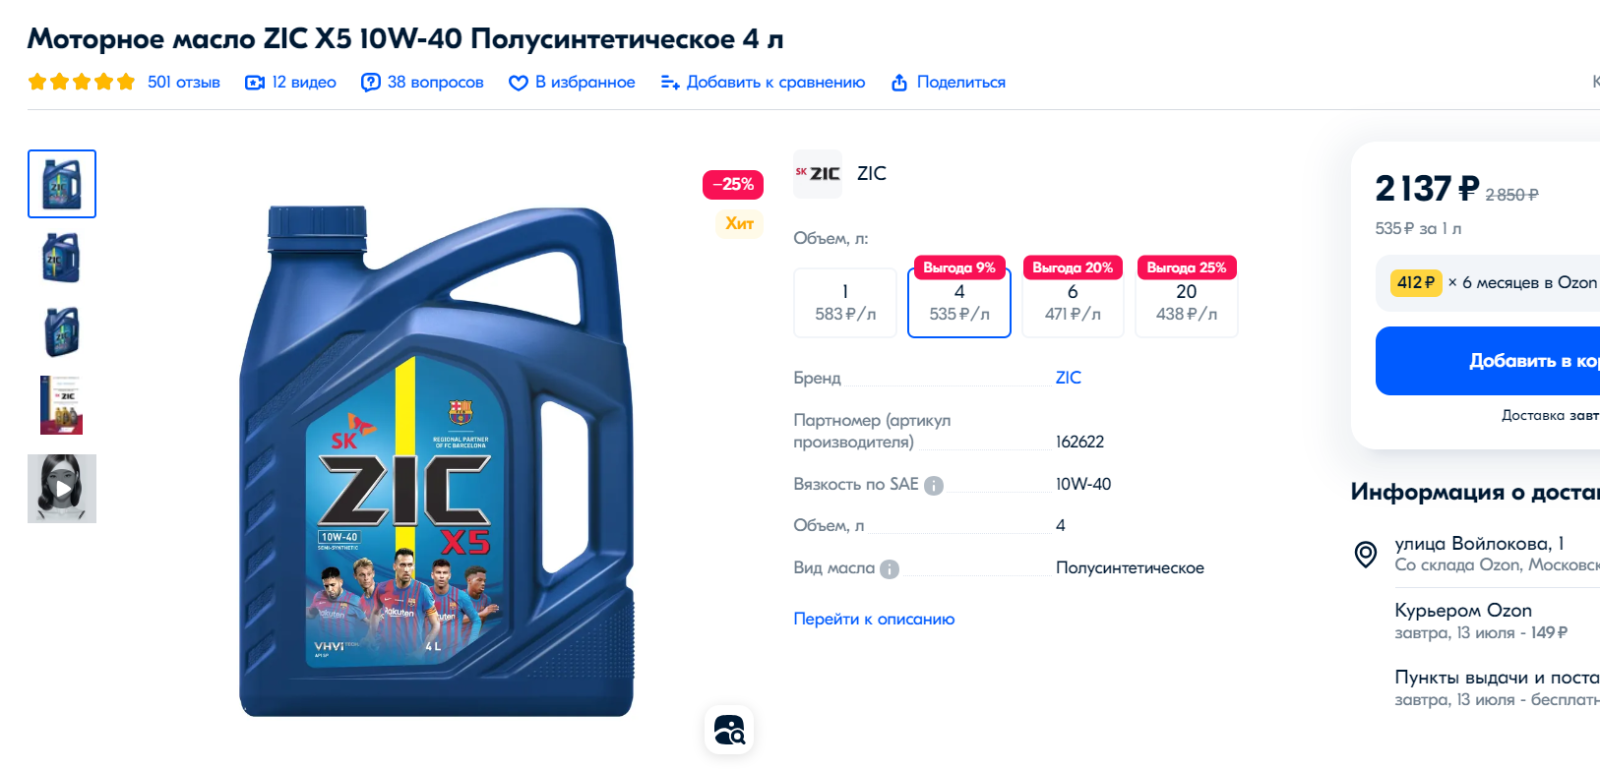Select the 1 liter volume option
This screenshot has height=770, width=1600.
(x=845, y=303)
